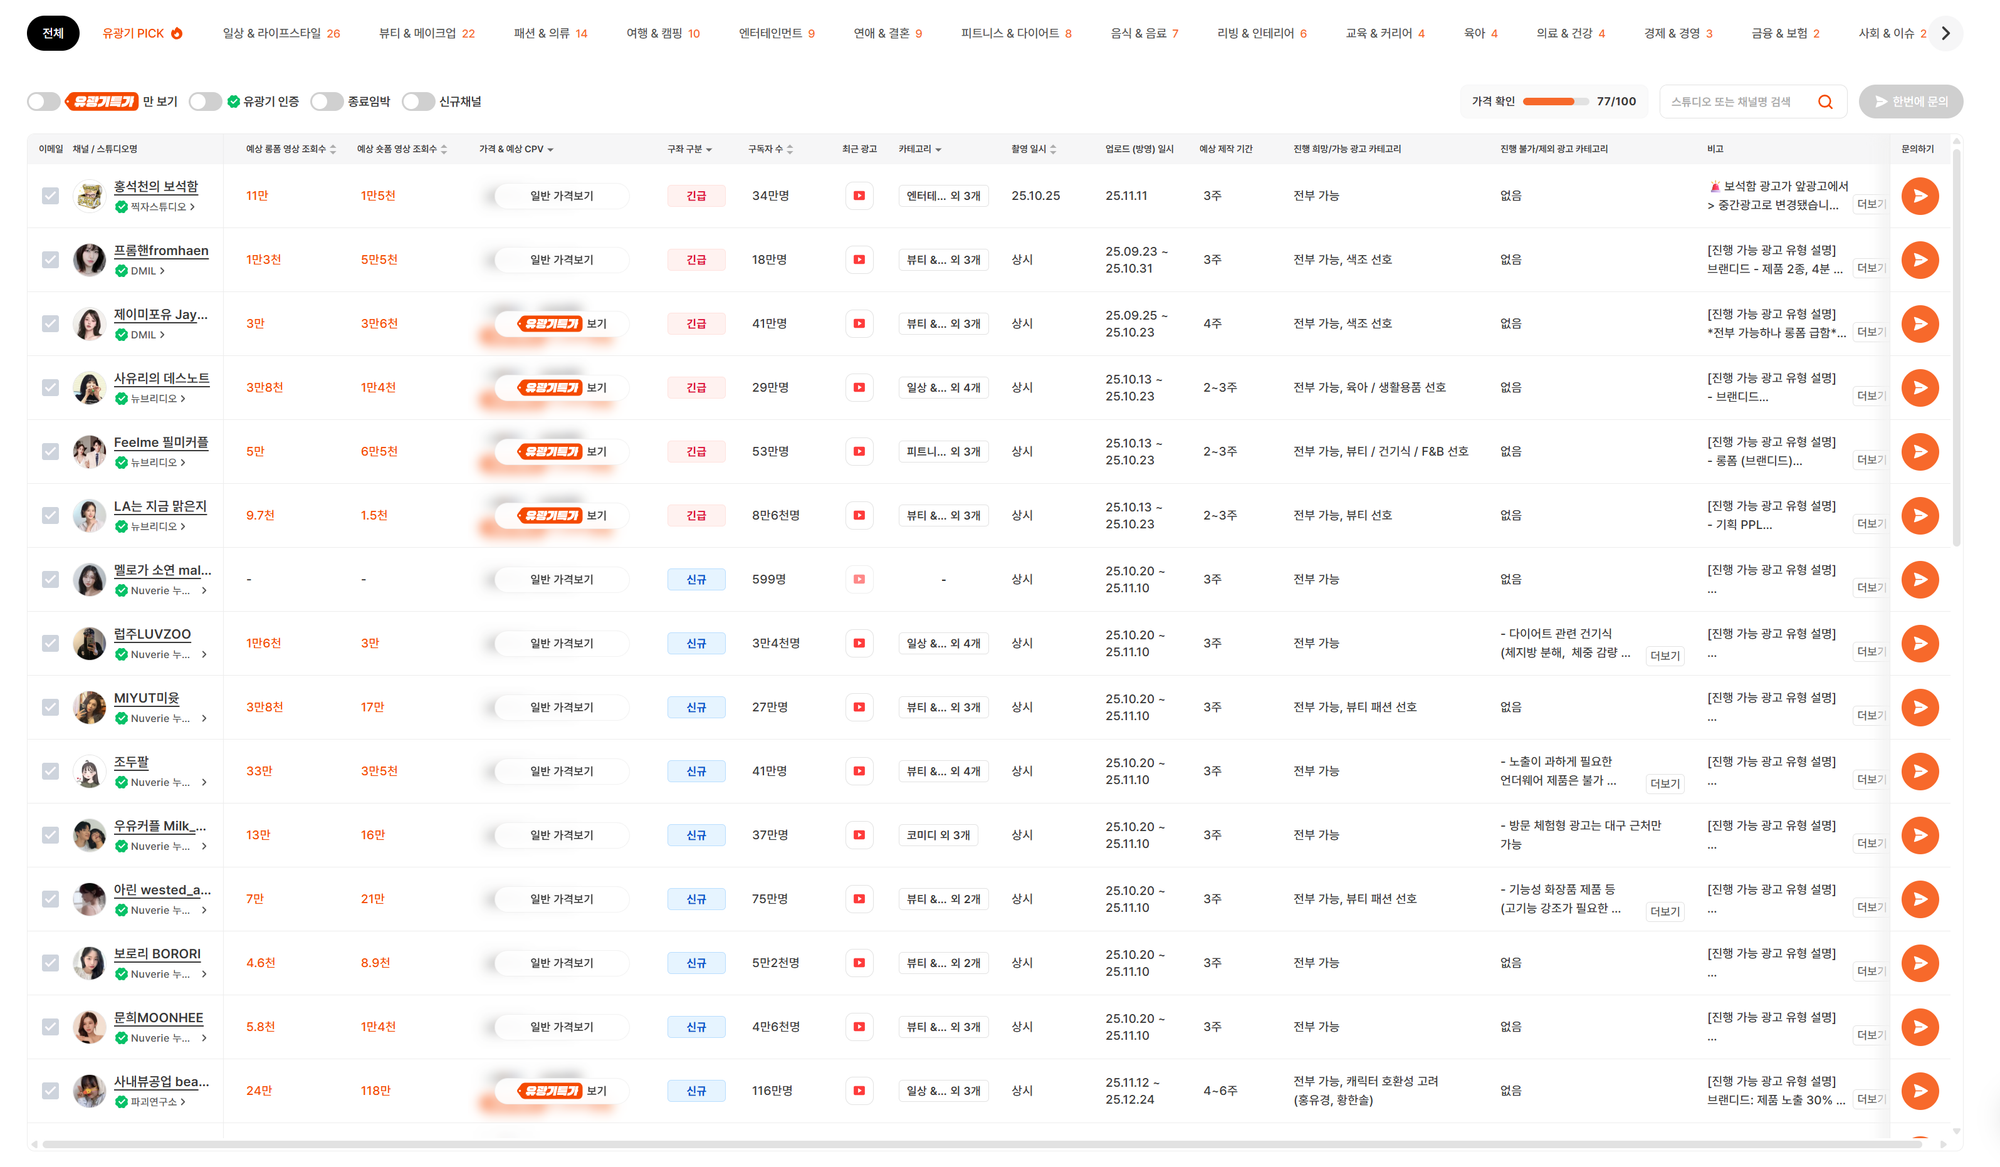This screenshot has width=2000, height=1167.
Task: Expand the 구좌 구분 column filter
Action: coord(689,149)
